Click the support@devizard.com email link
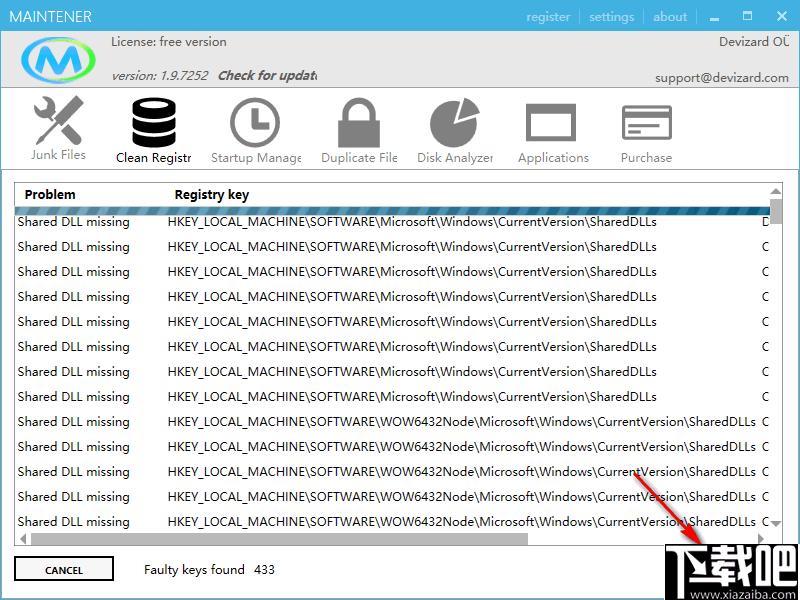This screenshot has height=600, width=800. pyautogui.click(x=722, y=78)
